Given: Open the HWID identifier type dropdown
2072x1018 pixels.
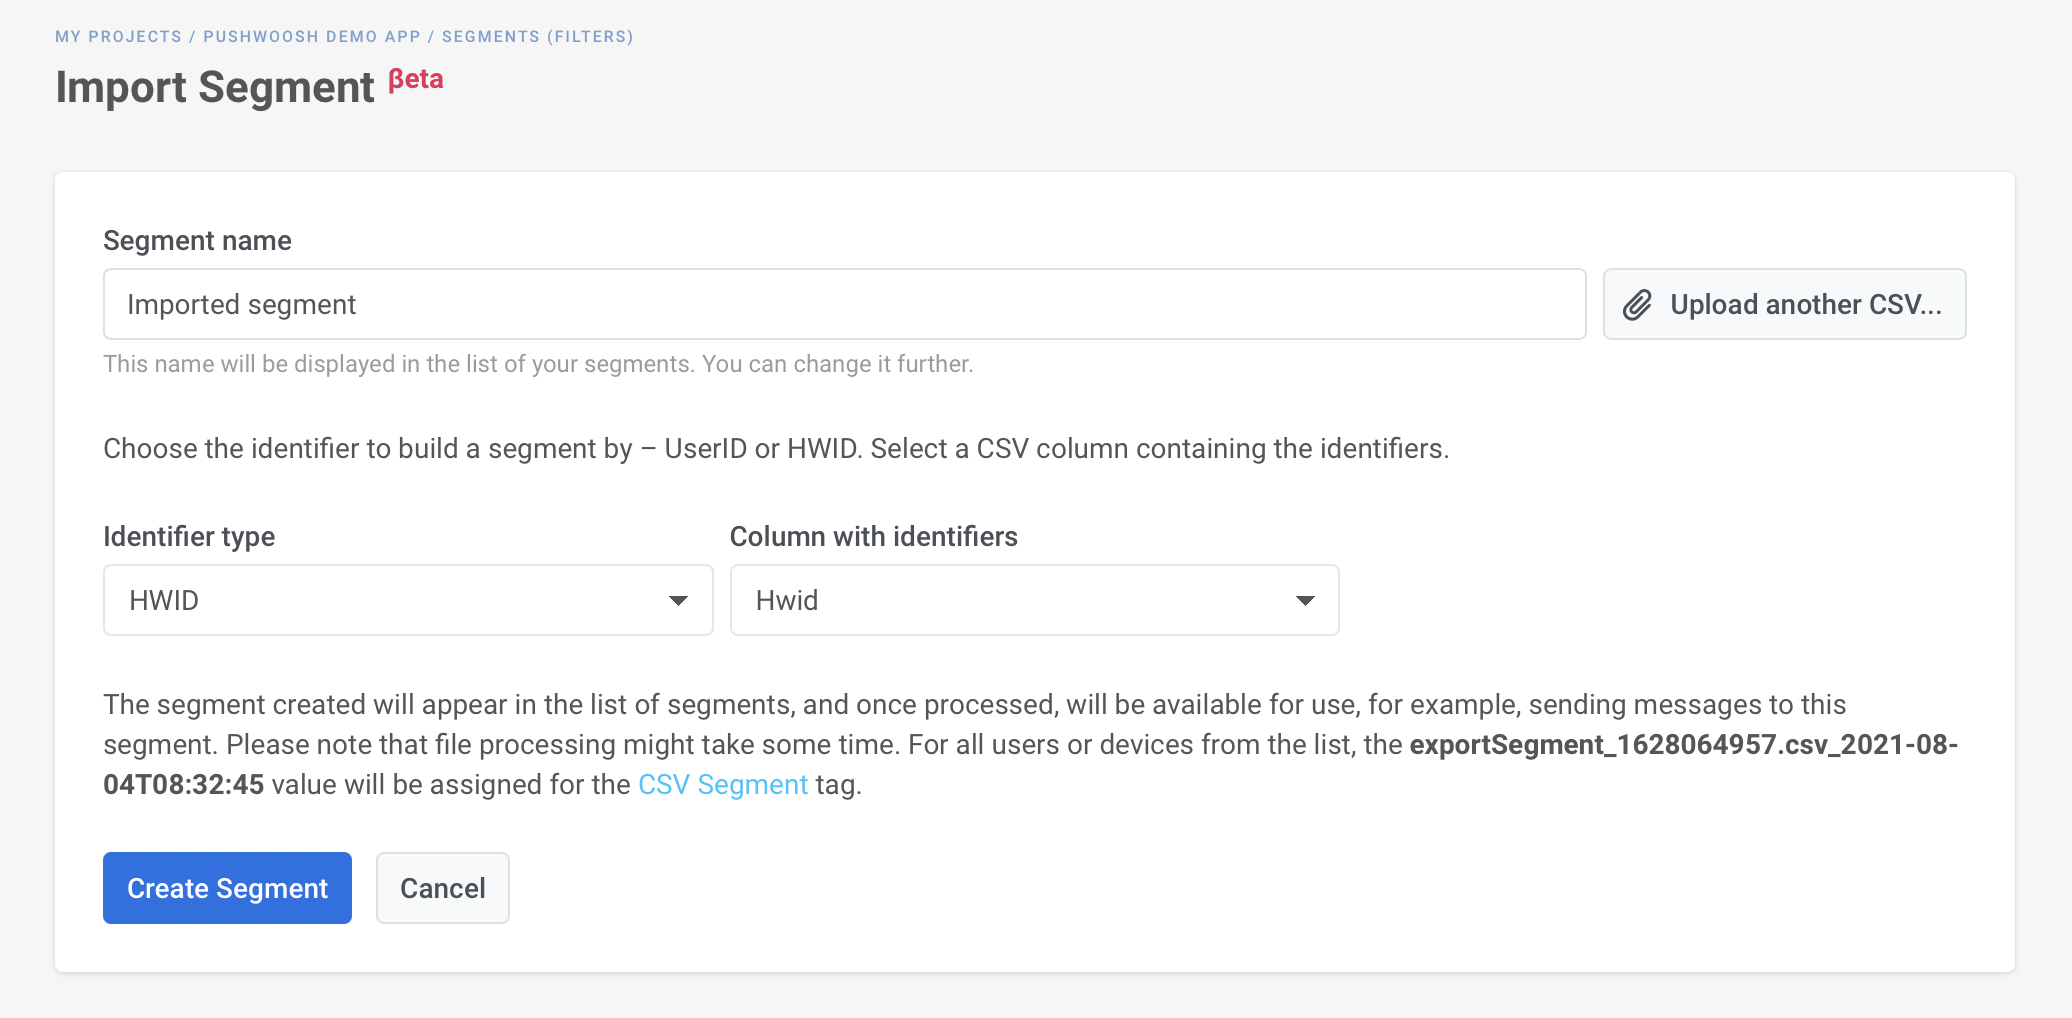Looking at the screenshot, I should click(x=407, y=600).
